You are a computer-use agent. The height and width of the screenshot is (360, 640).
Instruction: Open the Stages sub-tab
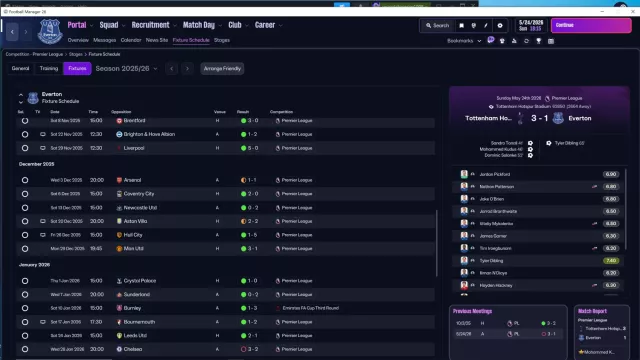(x=222, y=40)
